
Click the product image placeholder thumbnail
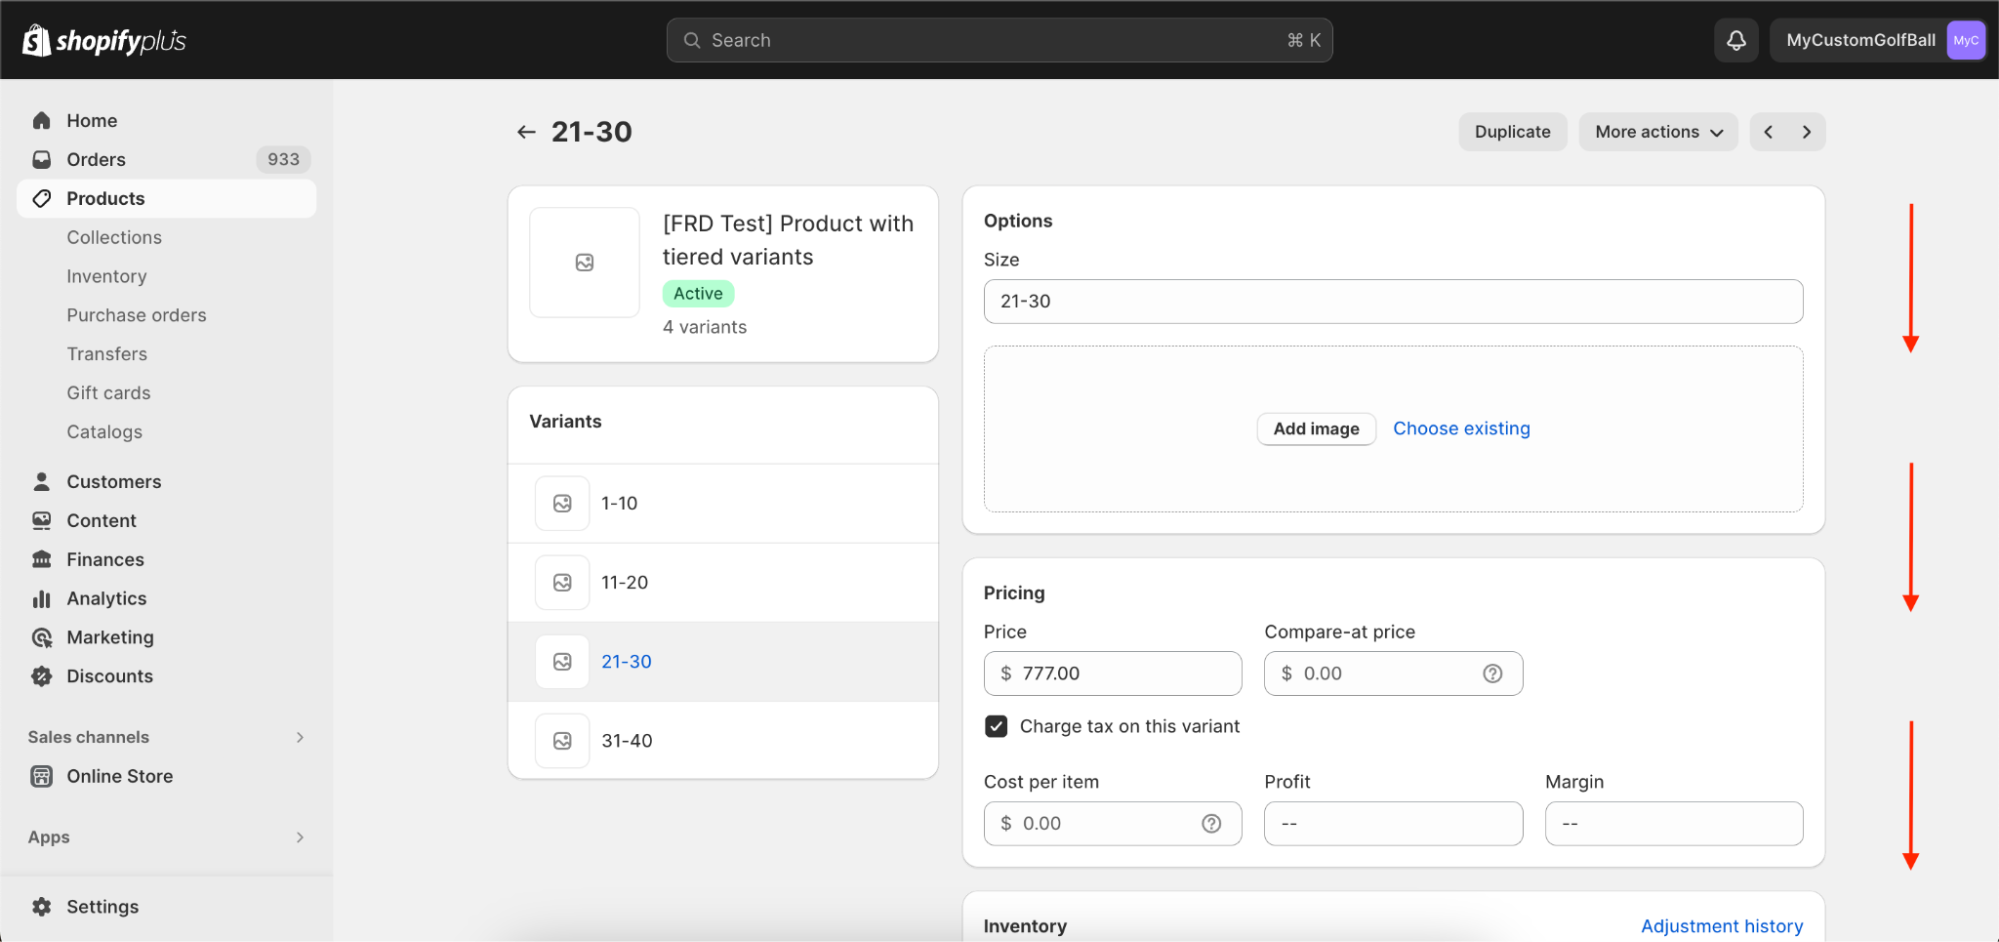coord(585,262)
